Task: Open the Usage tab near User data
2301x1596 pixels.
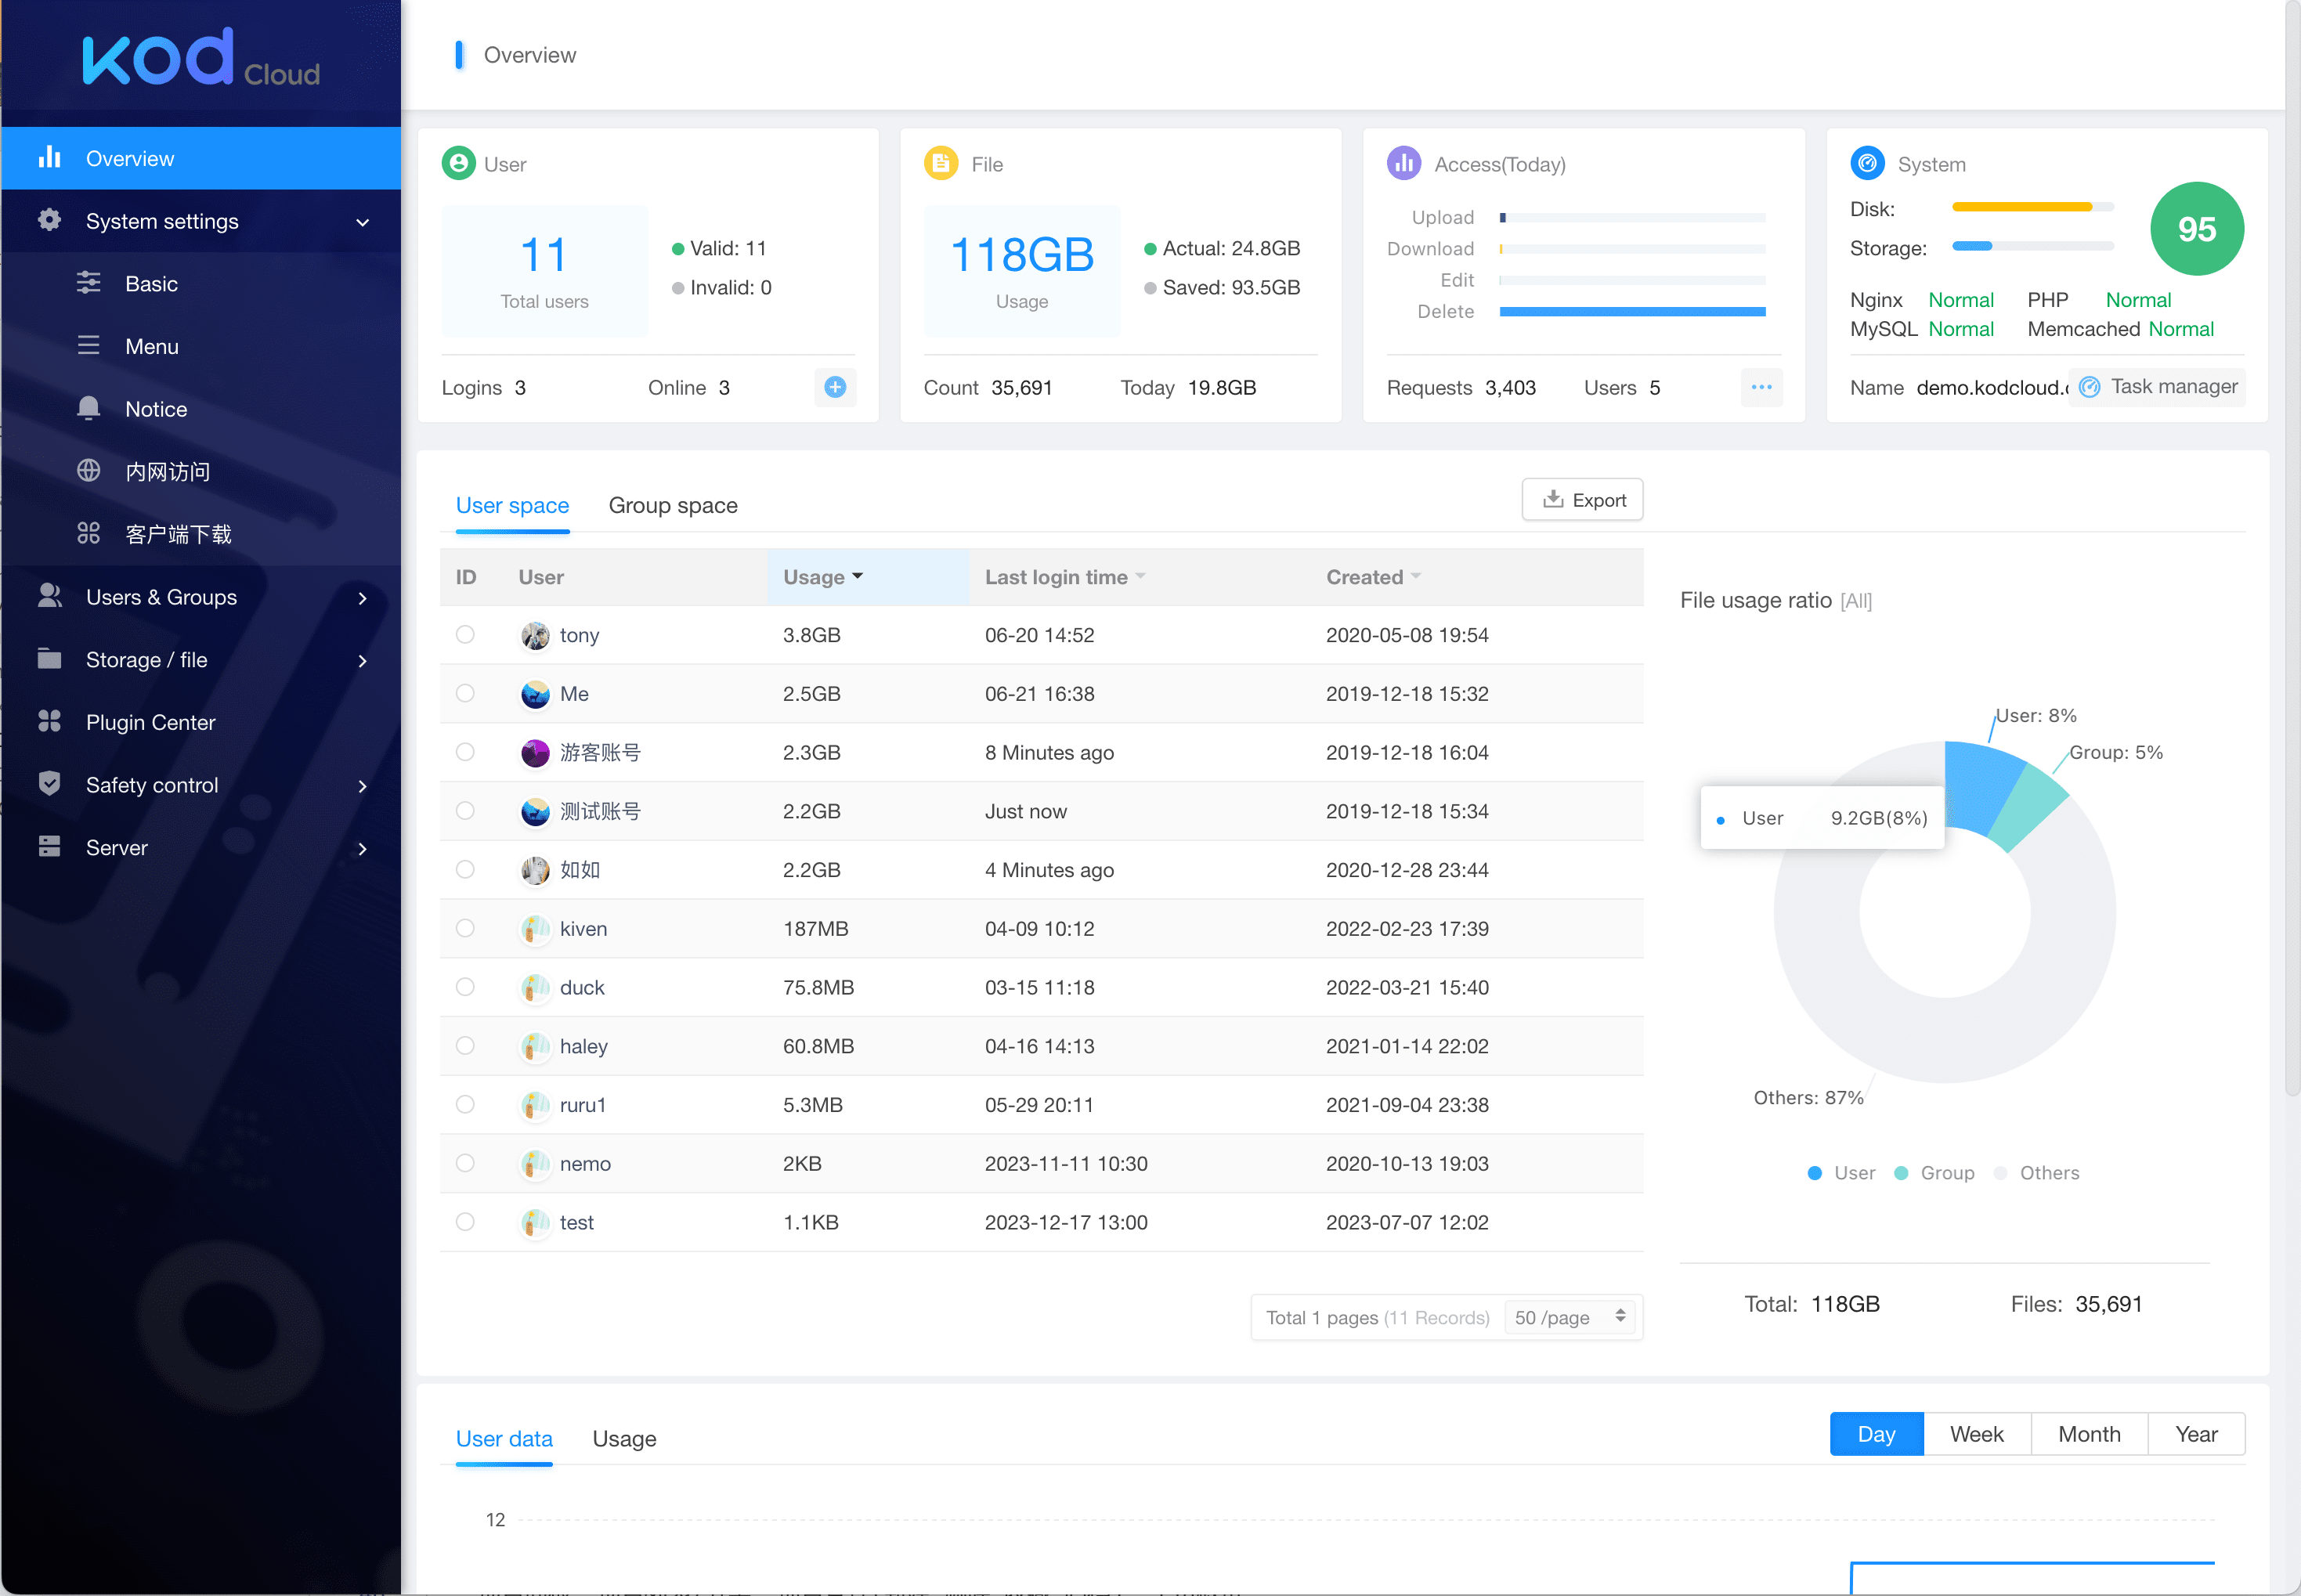Action: (x=624, y=1438)
